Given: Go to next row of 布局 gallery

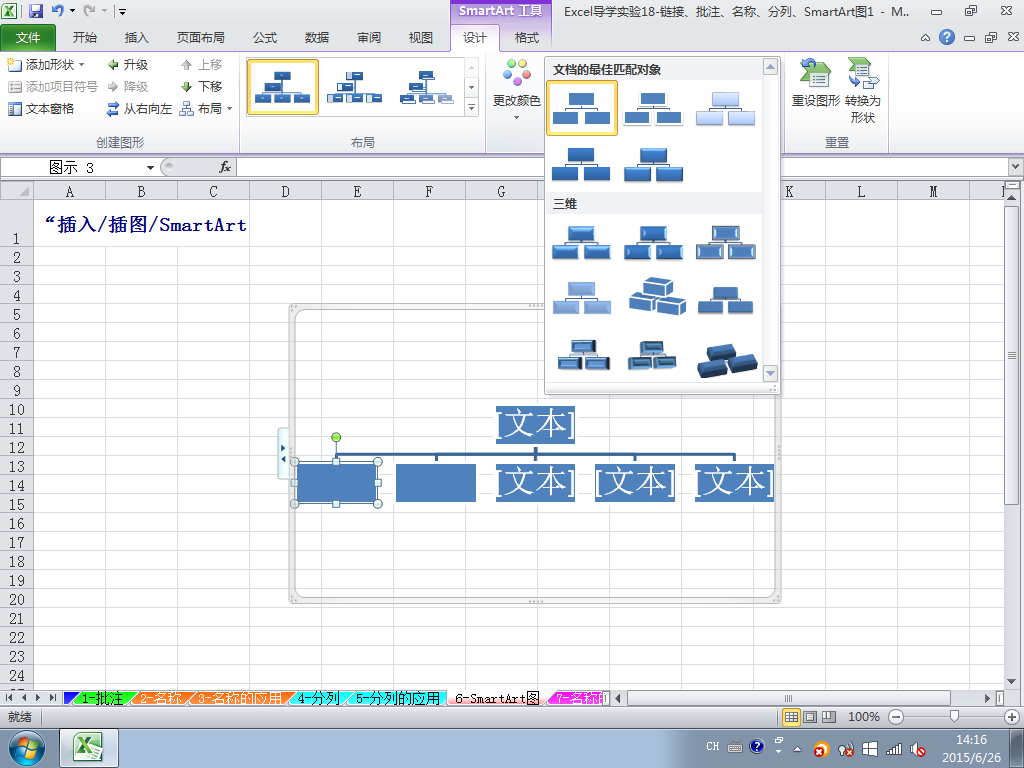Looking at the screenshot, I should point(472,87).
